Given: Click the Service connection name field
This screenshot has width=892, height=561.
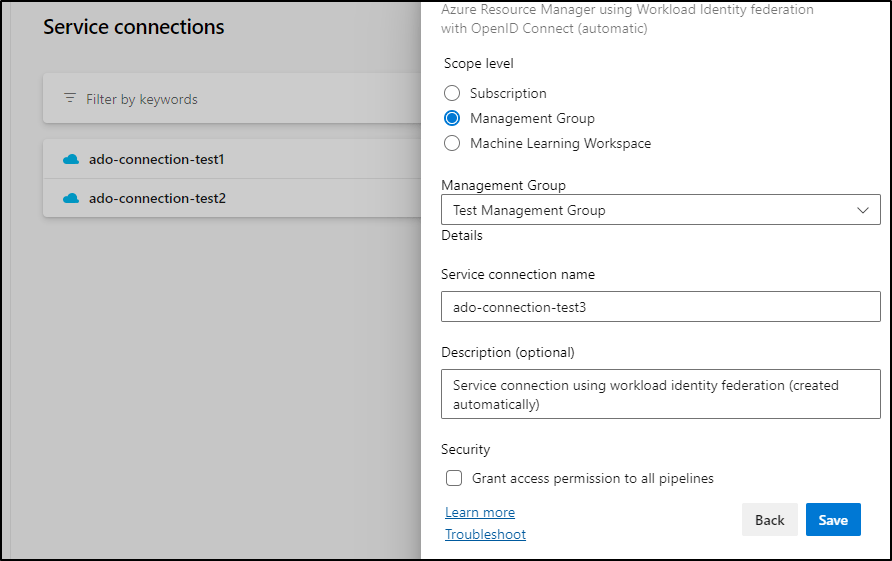Looking at the screenshot, I should [660, 307].
